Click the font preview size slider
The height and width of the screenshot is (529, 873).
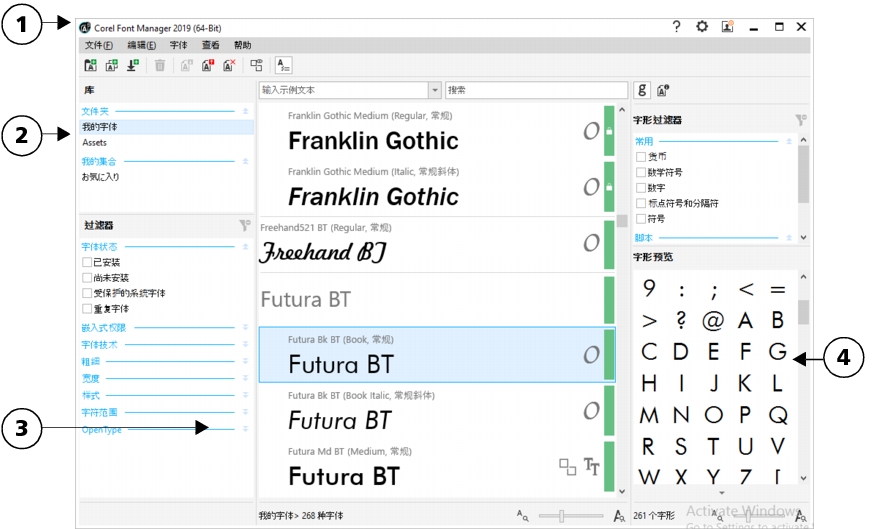[x=563, y=515]
